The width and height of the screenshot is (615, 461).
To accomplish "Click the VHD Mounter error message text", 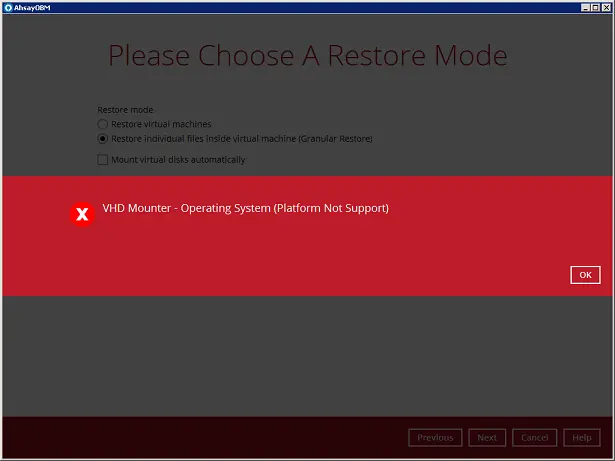I will 245,208.
